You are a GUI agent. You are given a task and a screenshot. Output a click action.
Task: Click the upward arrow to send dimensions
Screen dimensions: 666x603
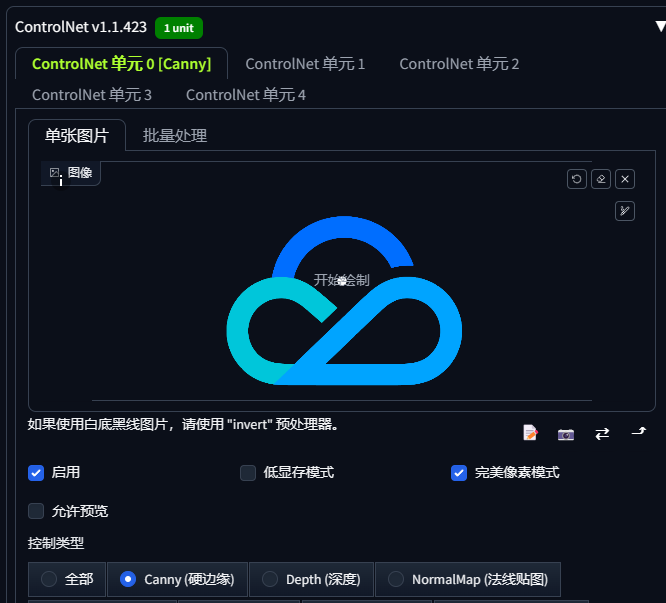click(x=639, y=432)
